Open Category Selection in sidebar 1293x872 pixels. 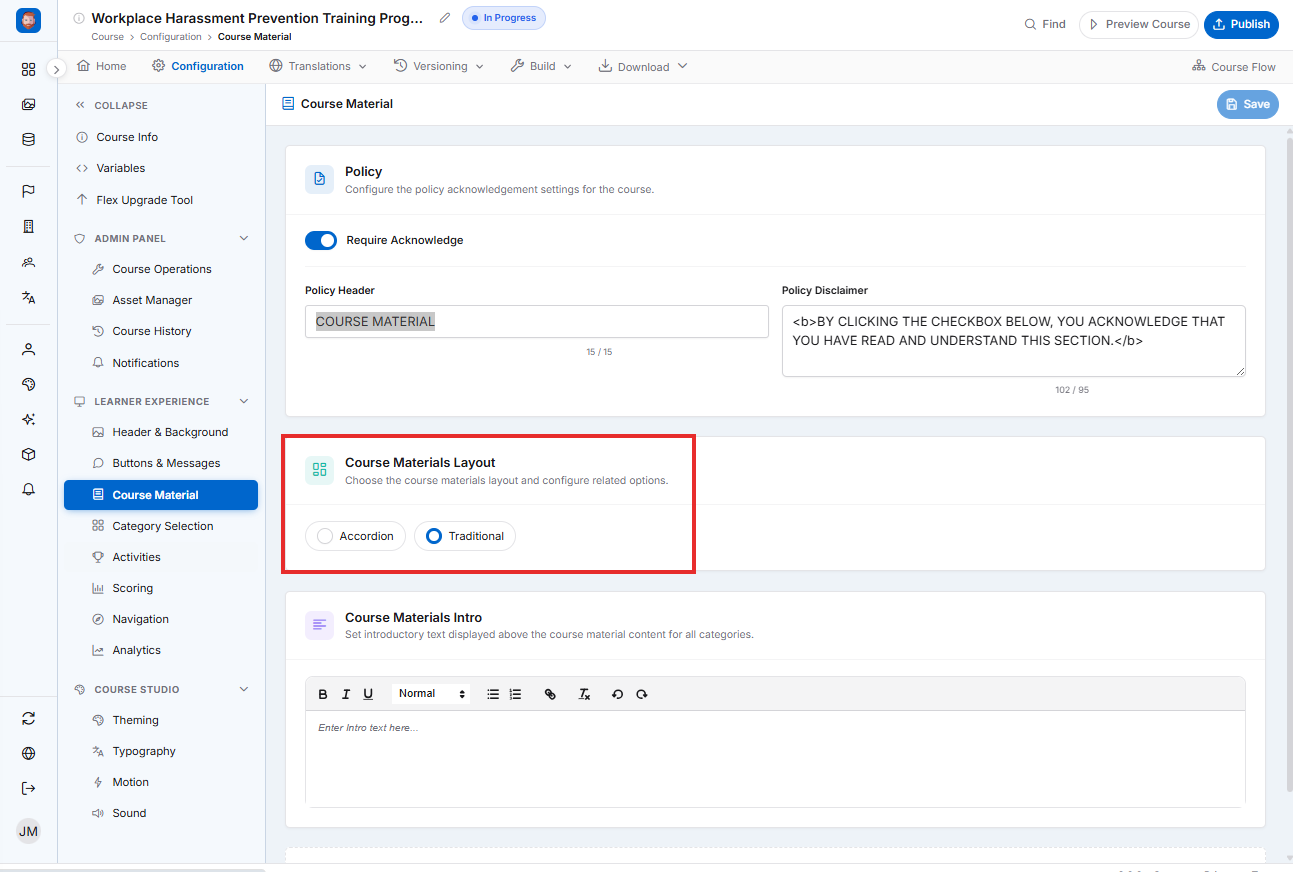(x=161, y=526)
